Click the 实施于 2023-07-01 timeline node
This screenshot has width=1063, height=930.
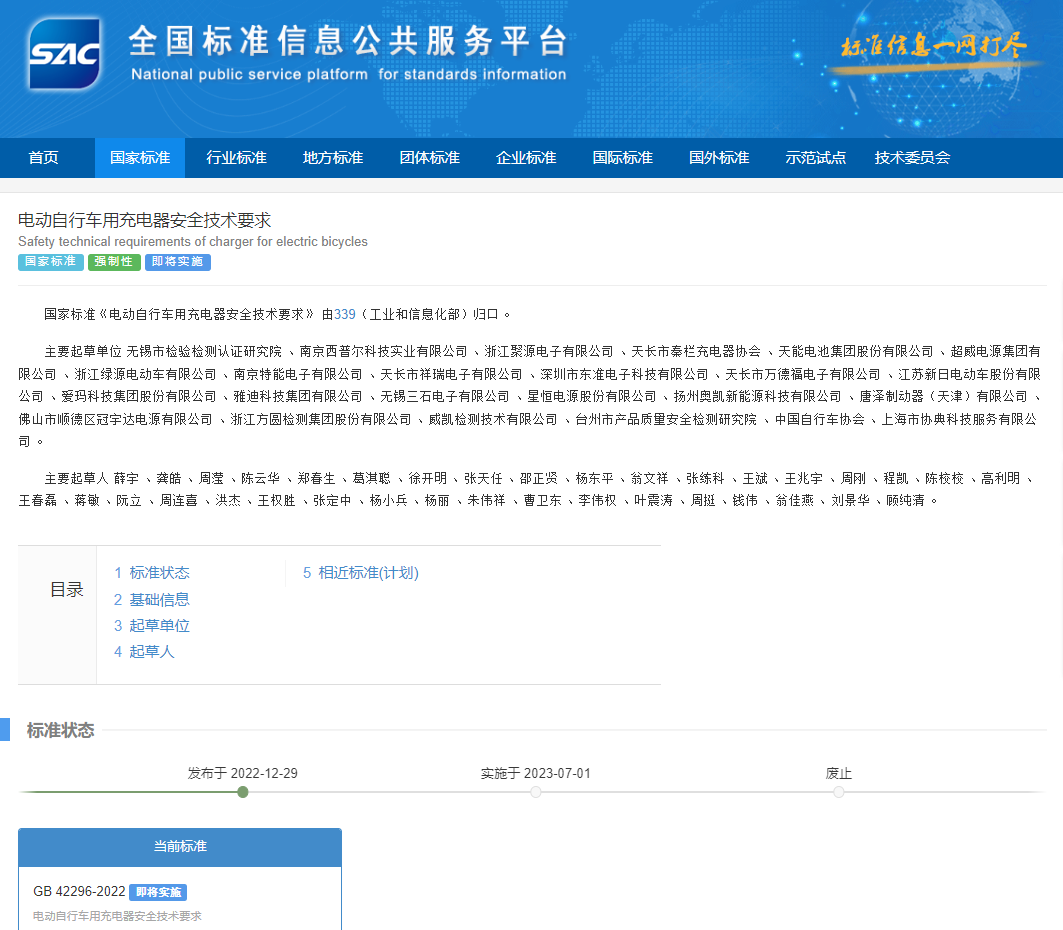(537, 791)
